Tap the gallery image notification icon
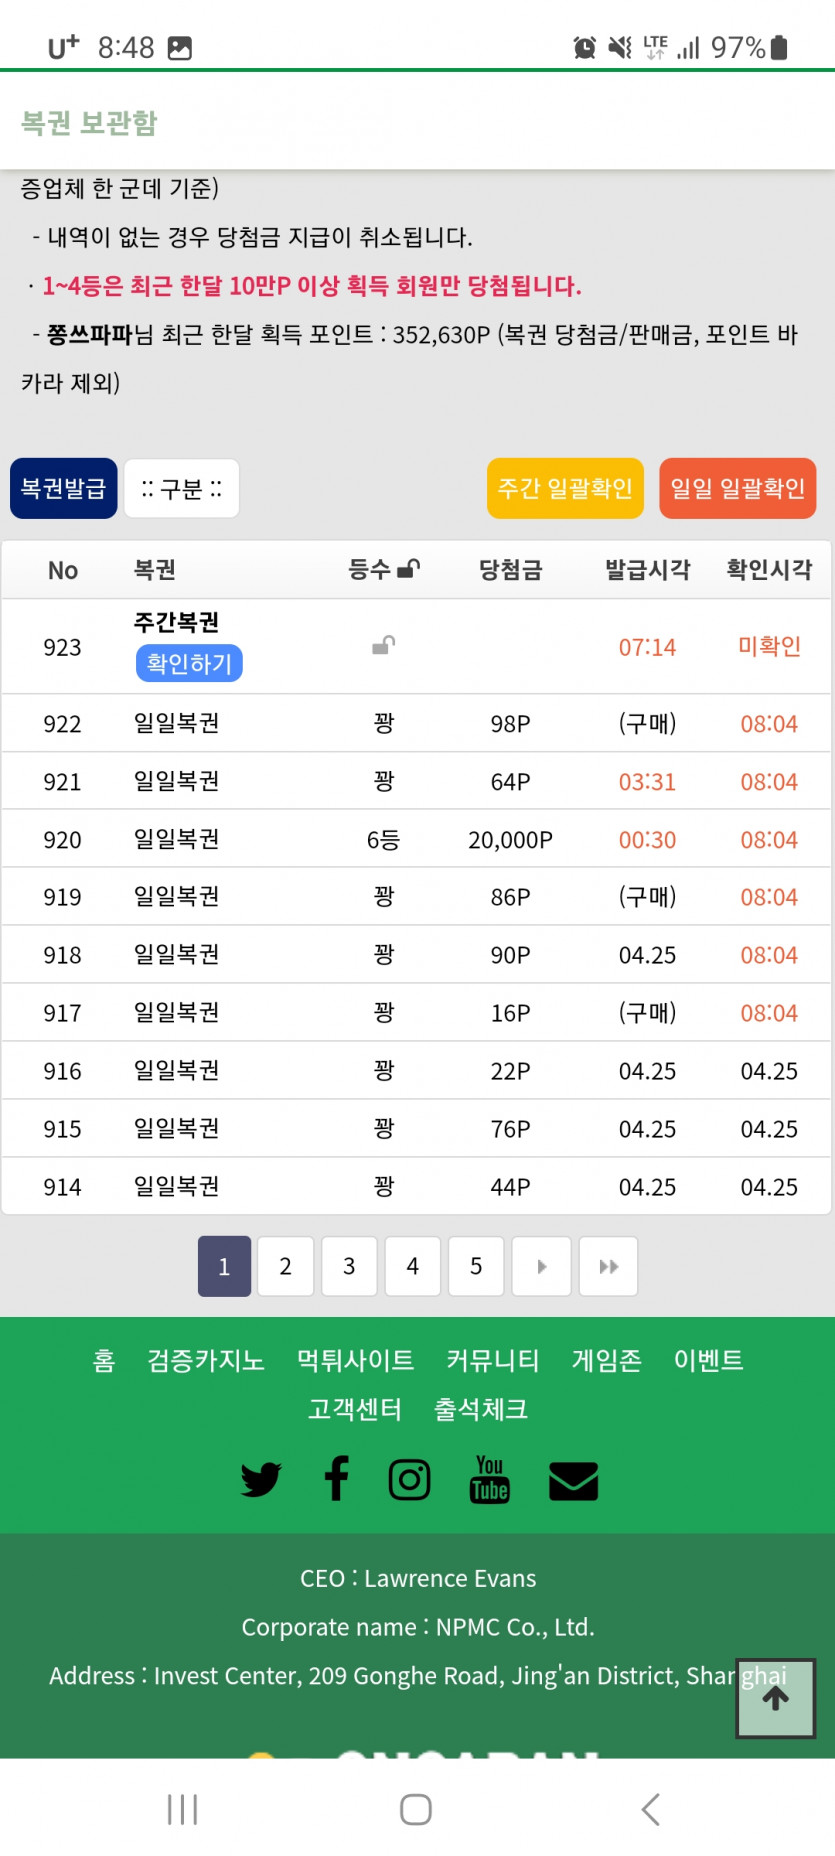Screen dimensions: 835x1856 (x=180, y=47)
